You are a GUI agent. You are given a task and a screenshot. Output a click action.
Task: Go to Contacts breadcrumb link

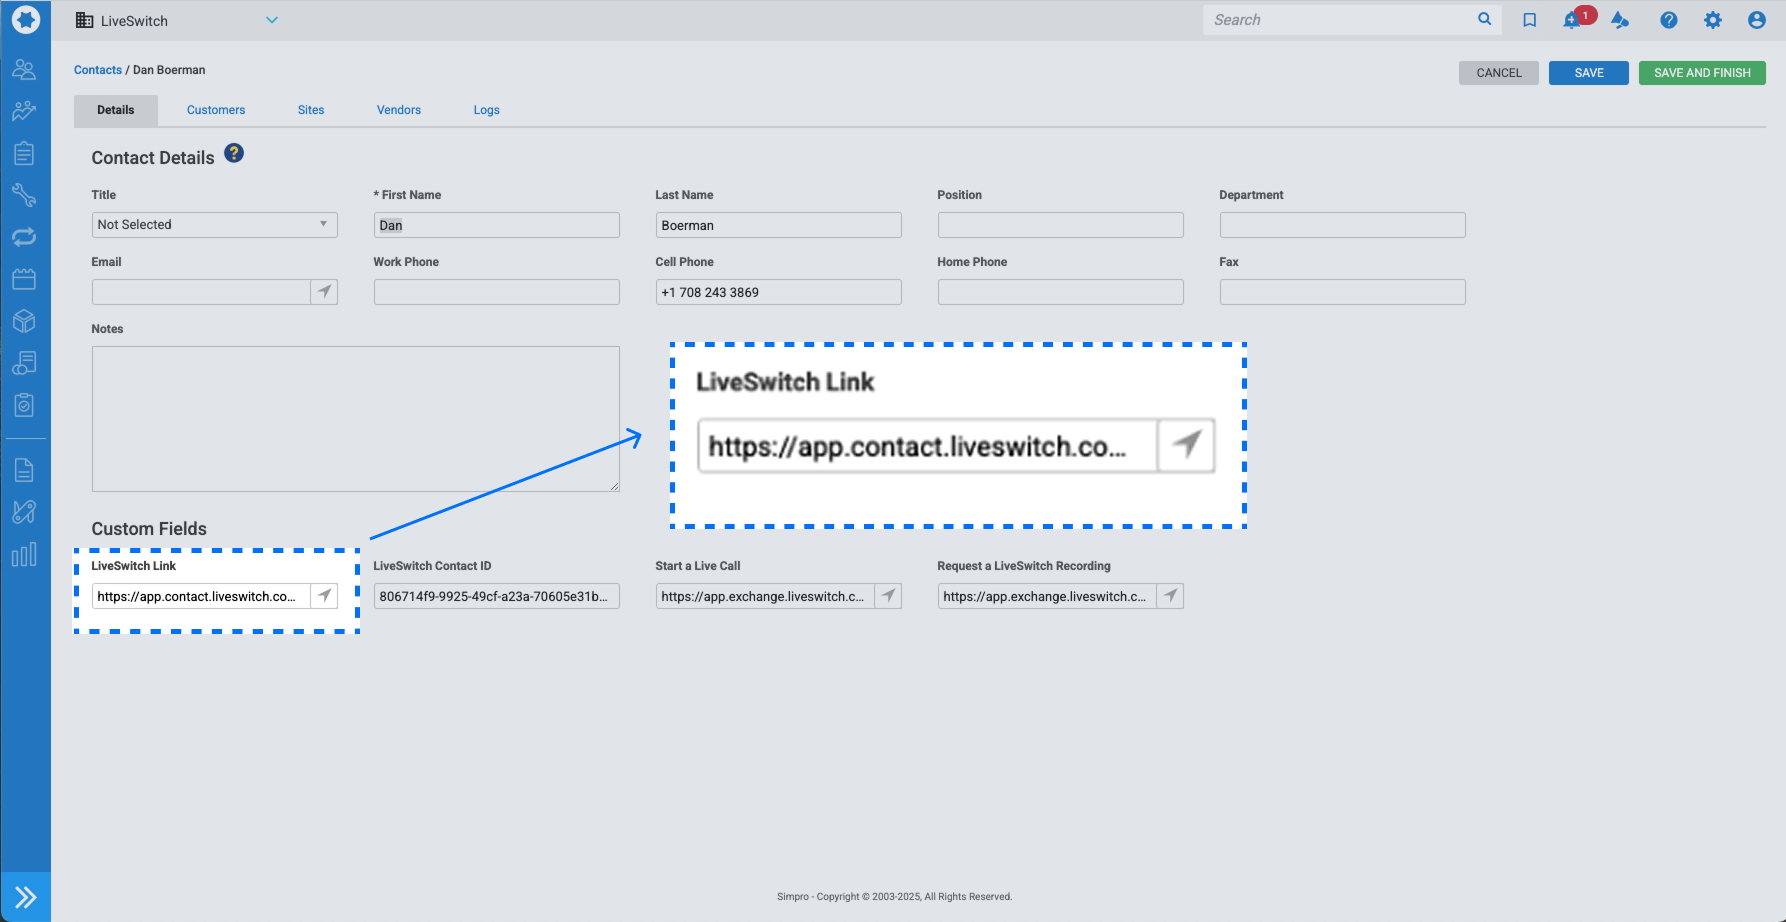tap(97, 70)
